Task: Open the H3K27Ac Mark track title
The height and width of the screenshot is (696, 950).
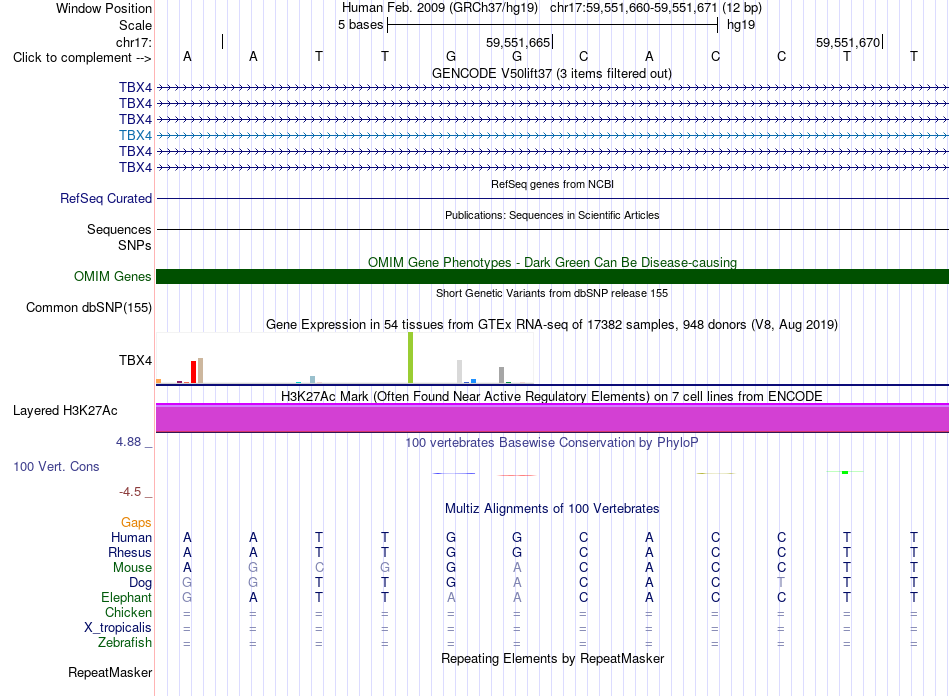Action: 552,396
